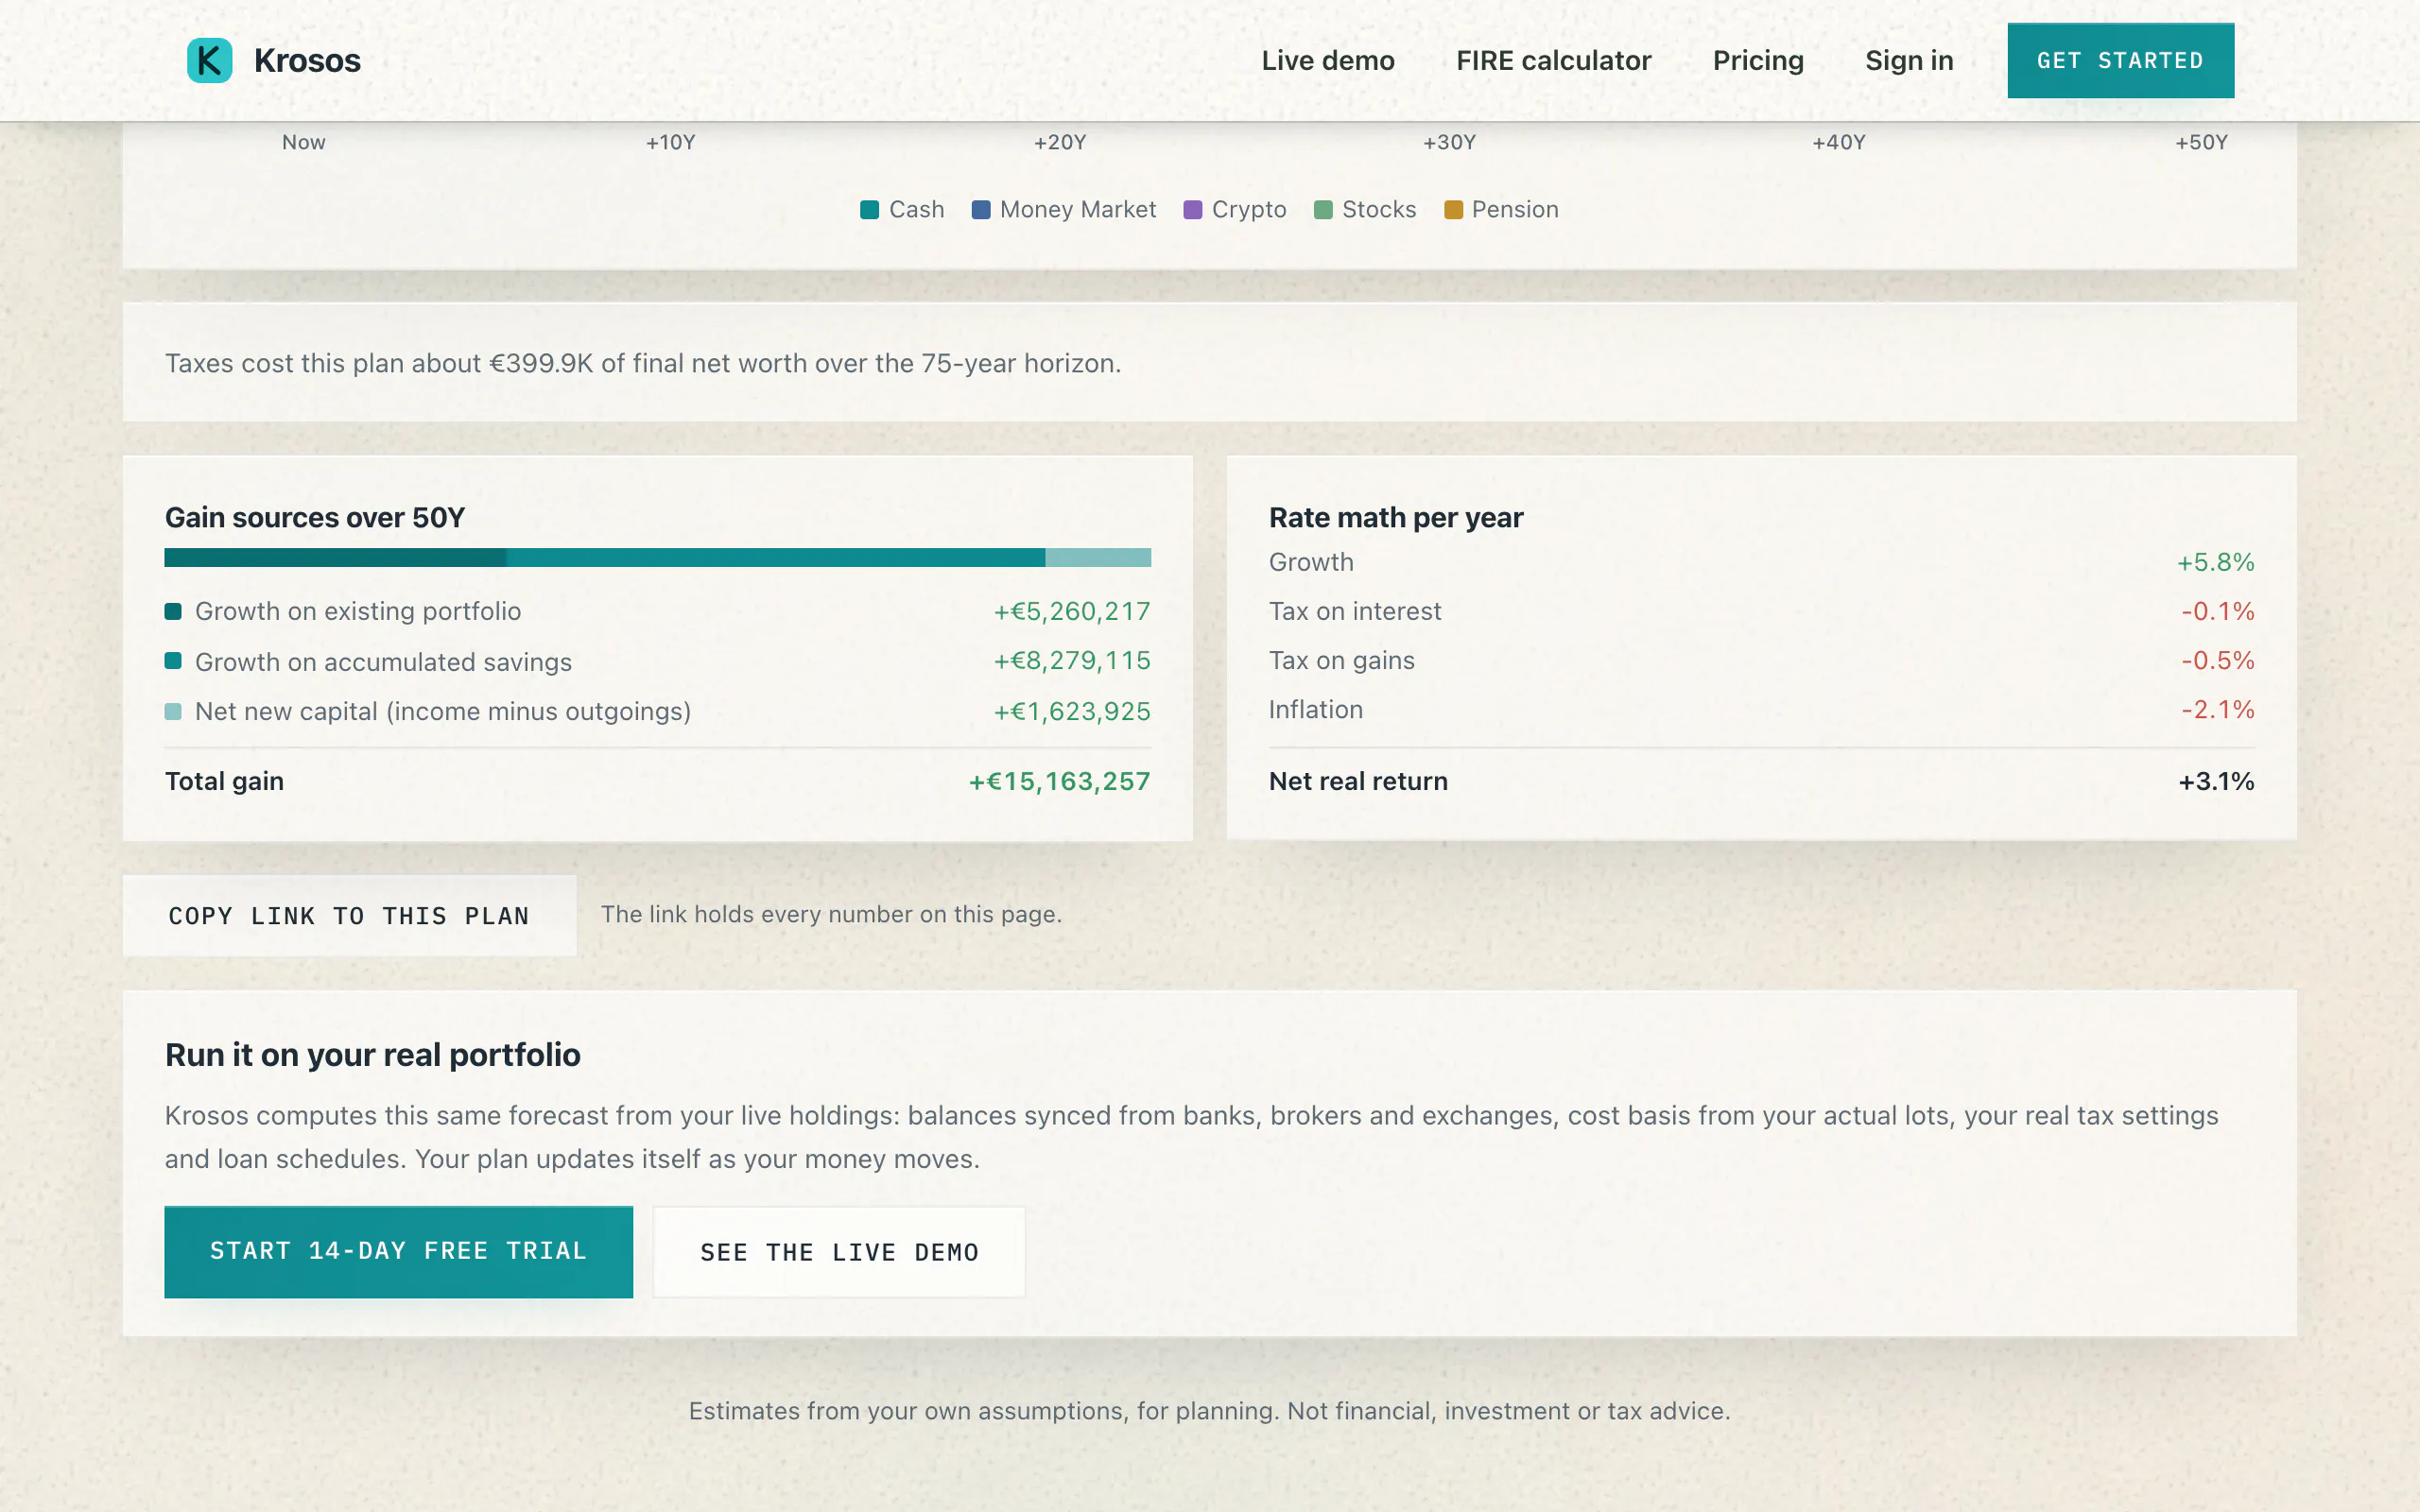Click START 14-DAY FREE TRIAL

[x=398, y=1251]
